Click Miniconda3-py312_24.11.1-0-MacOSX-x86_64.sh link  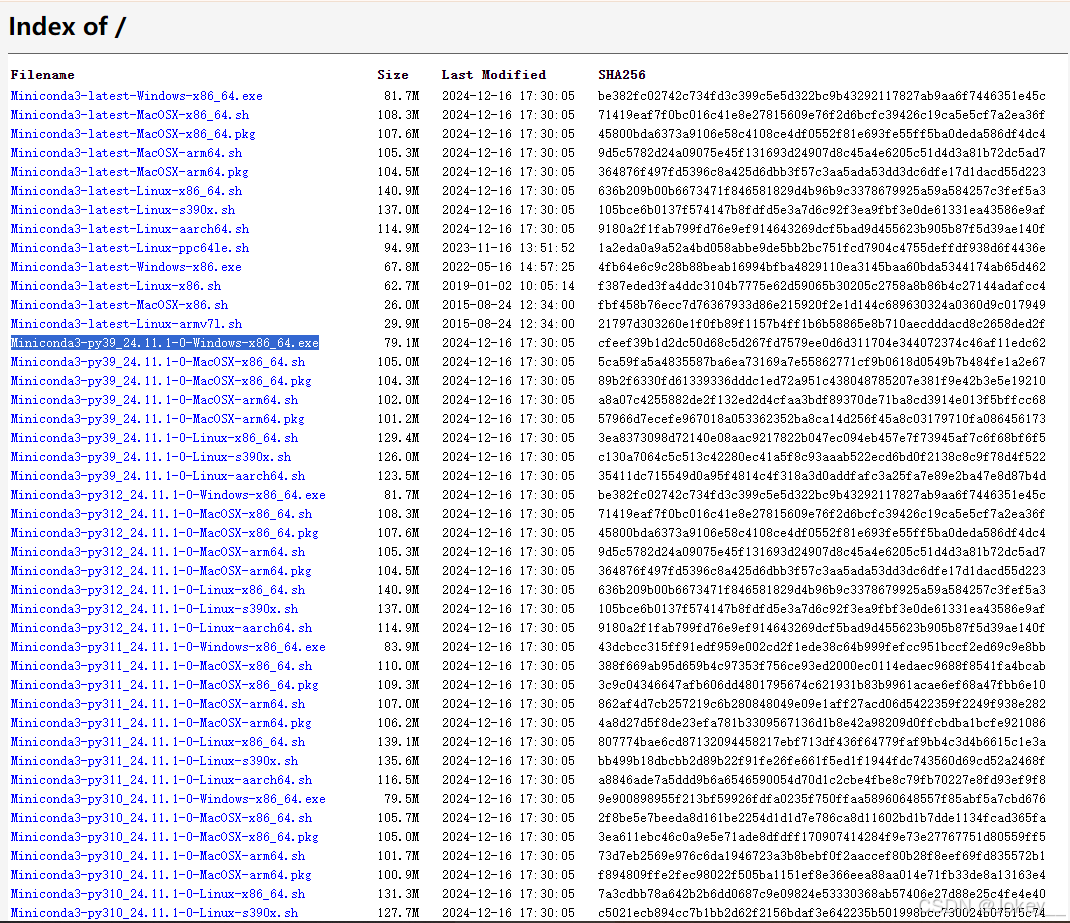click(161, 514)
